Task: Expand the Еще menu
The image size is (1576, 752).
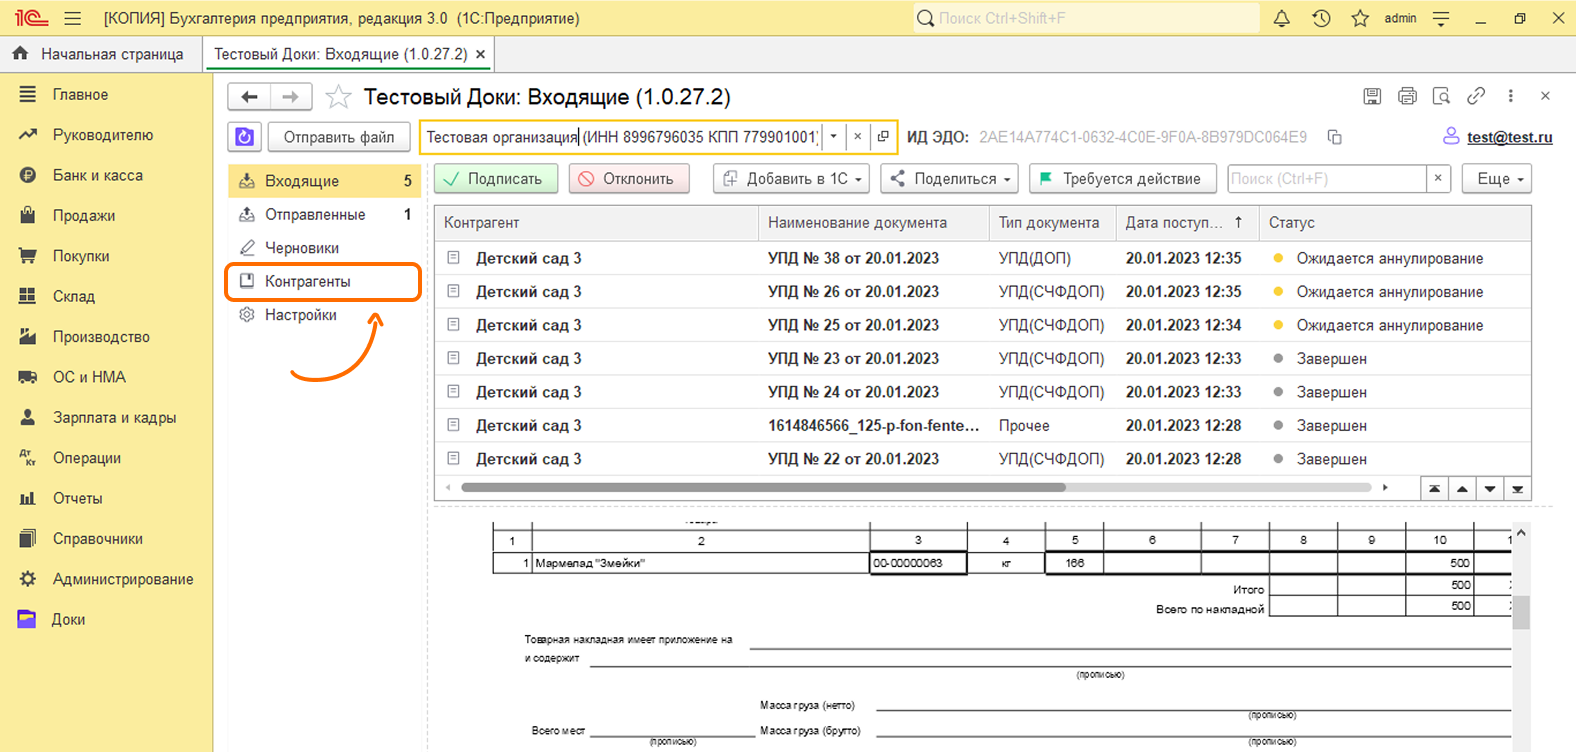Action: click(x=1497, y=178)
